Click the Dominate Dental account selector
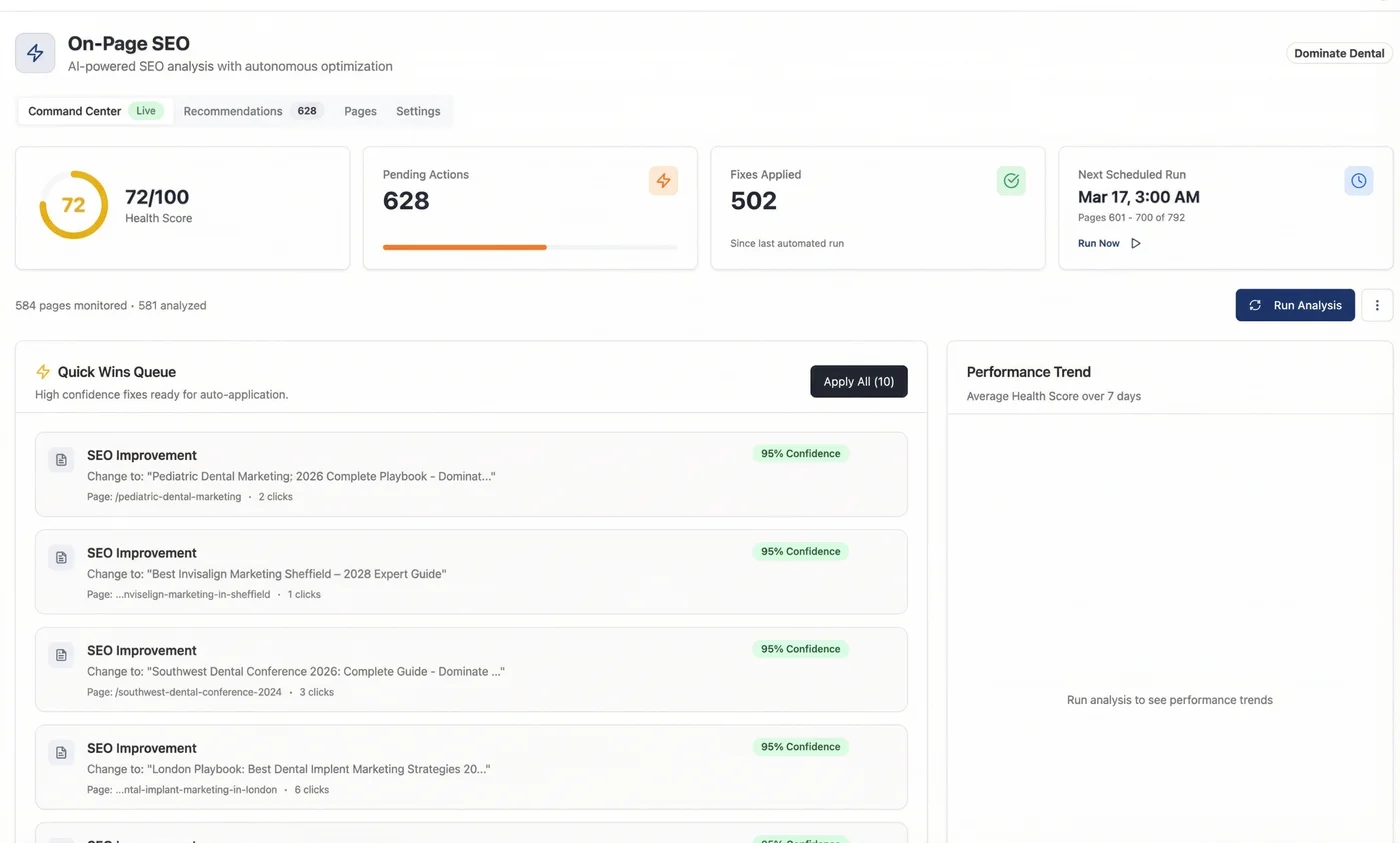Image resolution: width=1400 pixels, height=843 pixels. pyautogui.click(x=1338, y=53)
